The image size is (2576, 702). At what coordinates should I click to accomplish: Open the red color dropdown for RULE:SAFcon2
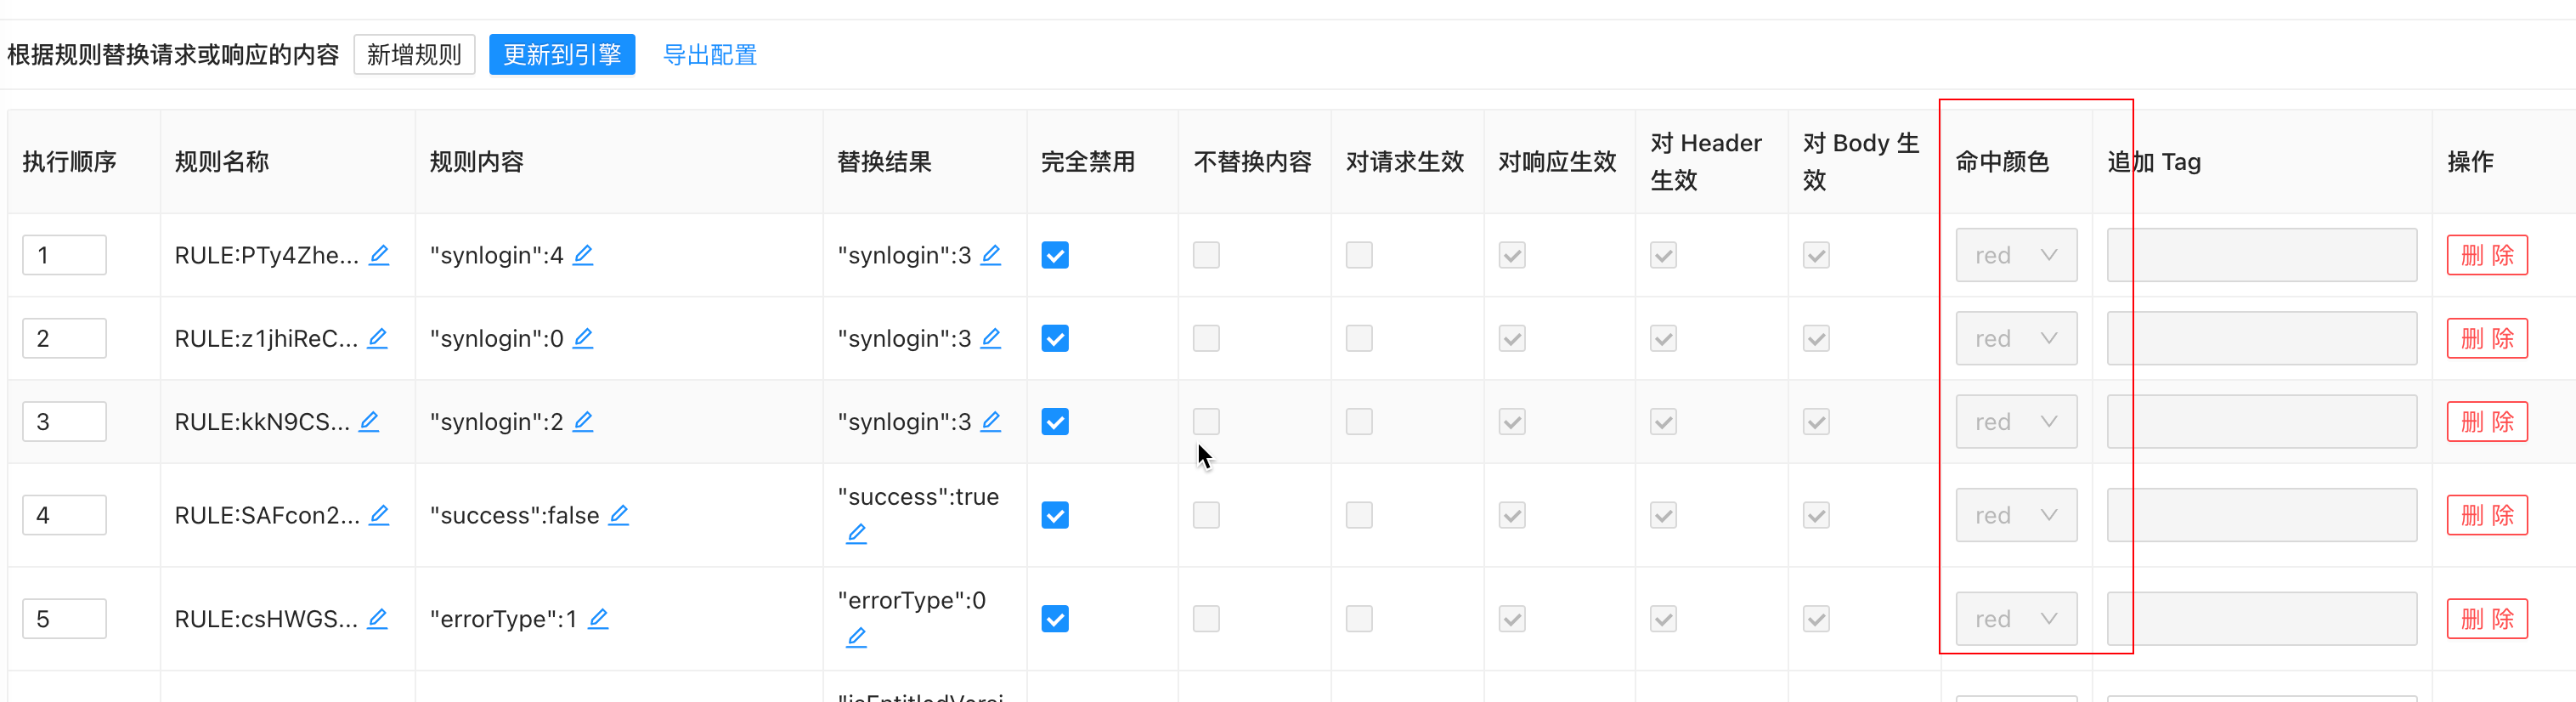(x=2016, y=515)
